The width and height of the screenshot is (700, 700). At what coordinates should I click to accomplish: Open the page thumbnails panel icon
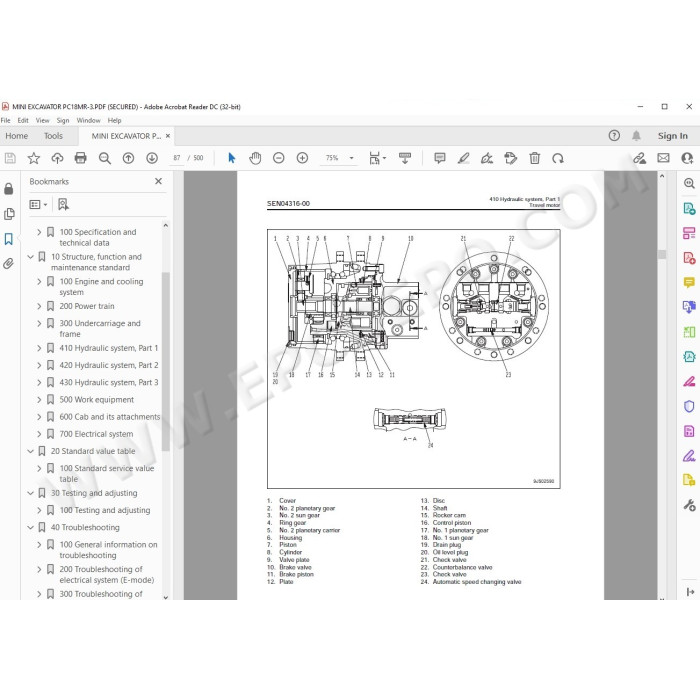tap(9, 214)
